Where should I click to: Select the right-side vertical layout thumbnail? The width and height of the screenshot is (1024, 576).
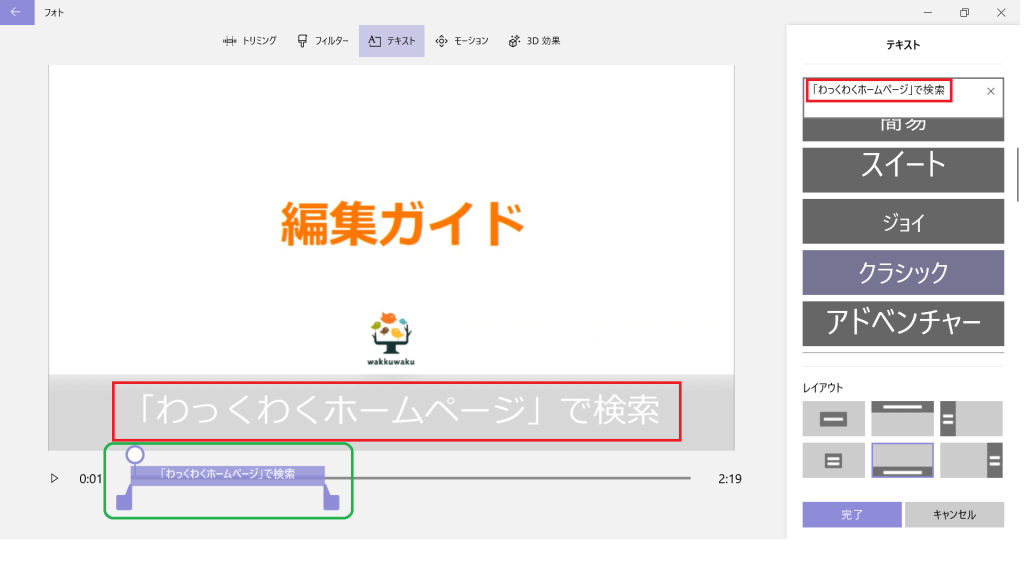pos(971,461)
